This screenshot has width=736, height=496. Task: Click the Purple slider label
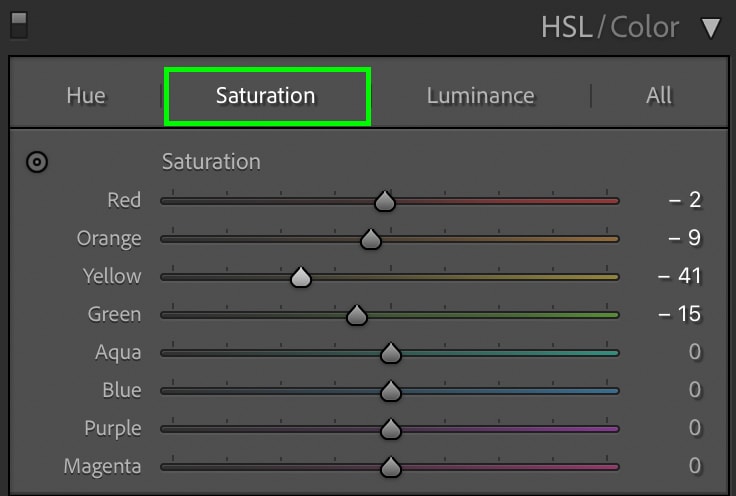(x=113, y=429)
